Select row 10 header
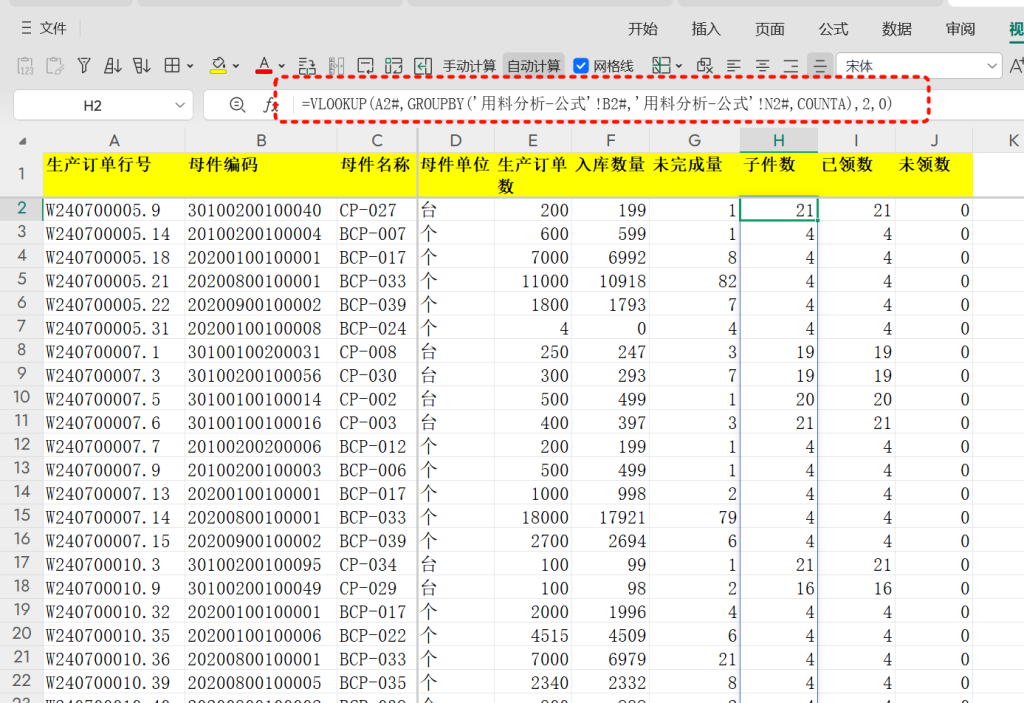 pos(22,397)
